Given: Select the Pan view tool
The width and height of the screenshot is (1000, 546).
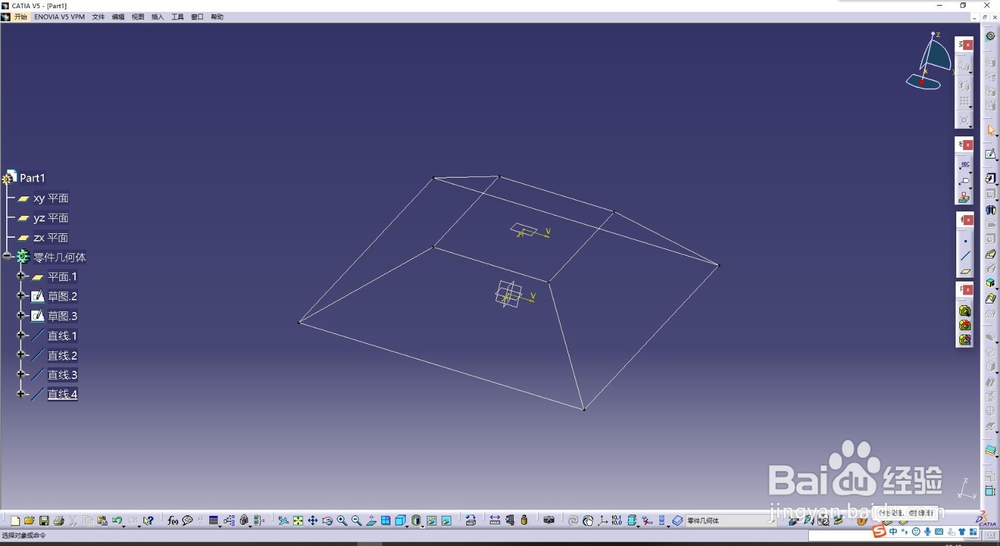Looking at the screenshot, I should coord(312,520).
